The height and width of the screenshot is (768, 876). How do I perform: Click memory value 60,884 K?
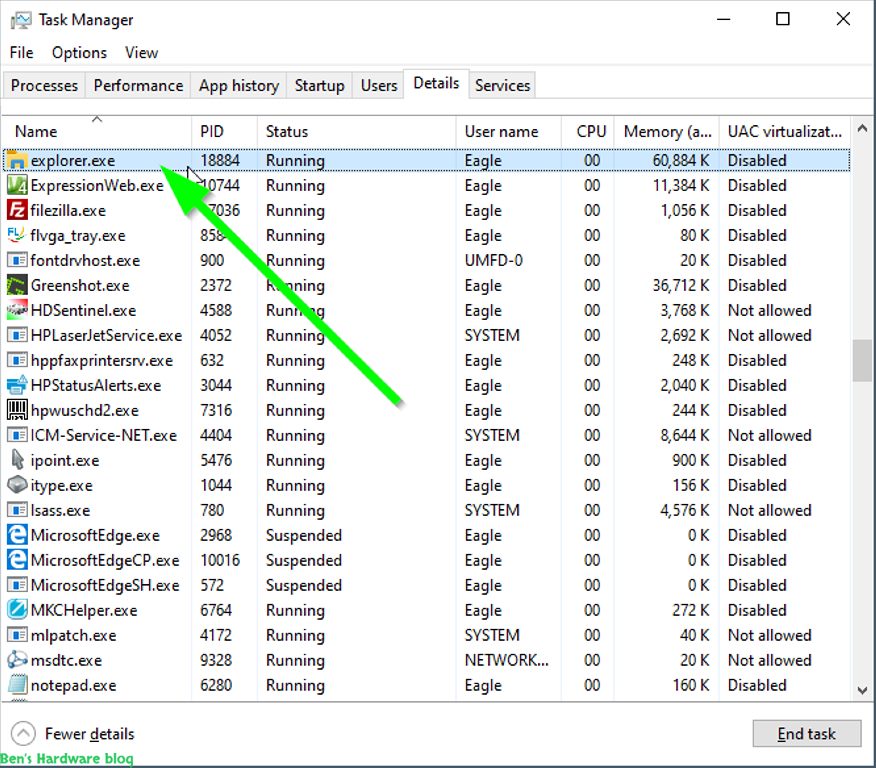coord(680,161)
